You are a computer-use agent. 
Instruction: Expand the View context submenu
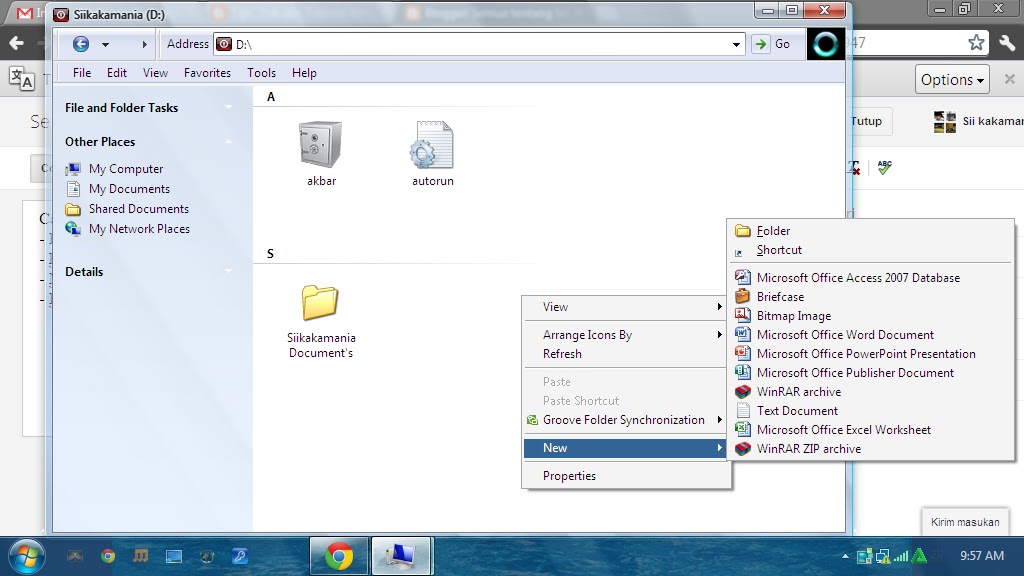626,306
